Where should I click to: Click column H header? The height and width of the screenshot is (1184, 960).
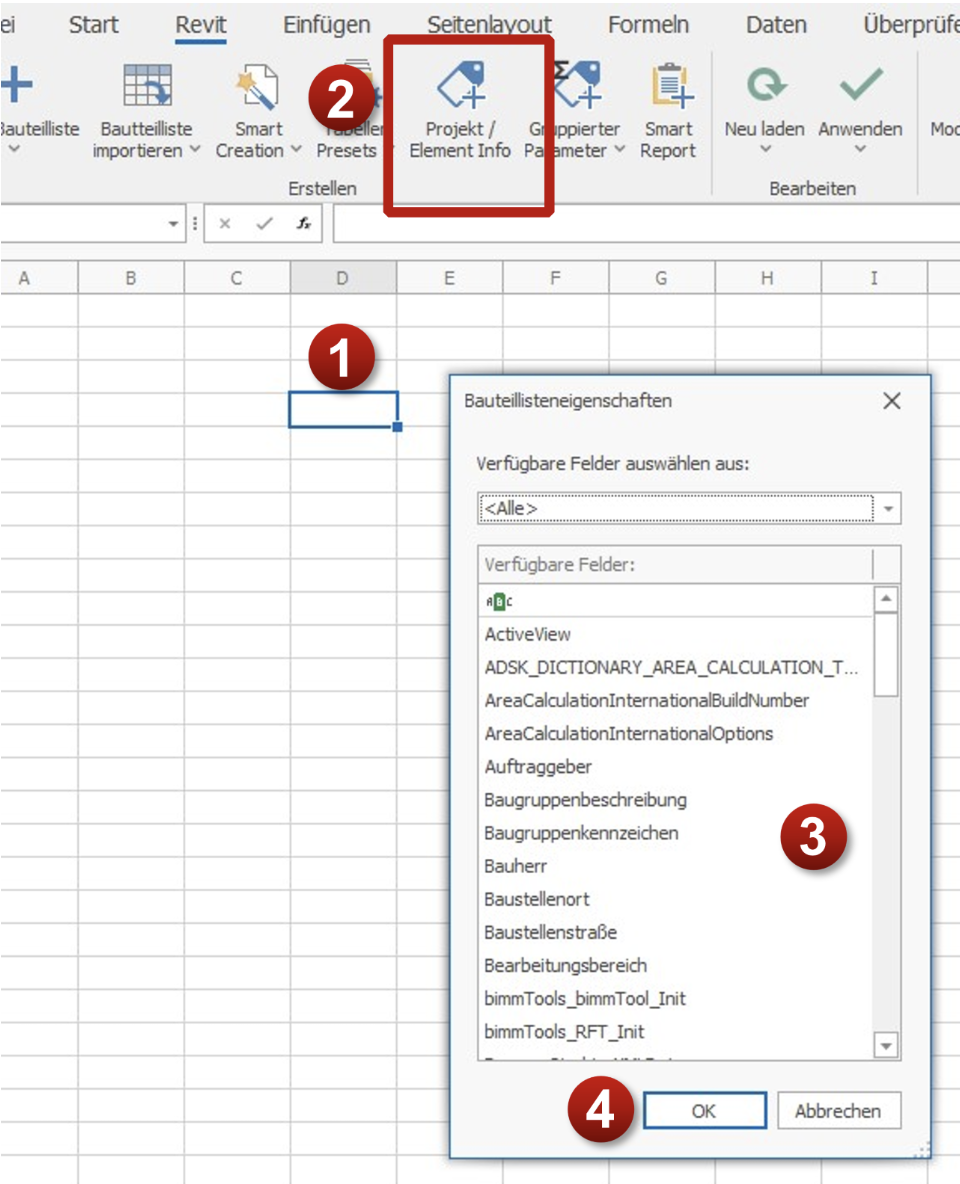[x=767, y=278]
